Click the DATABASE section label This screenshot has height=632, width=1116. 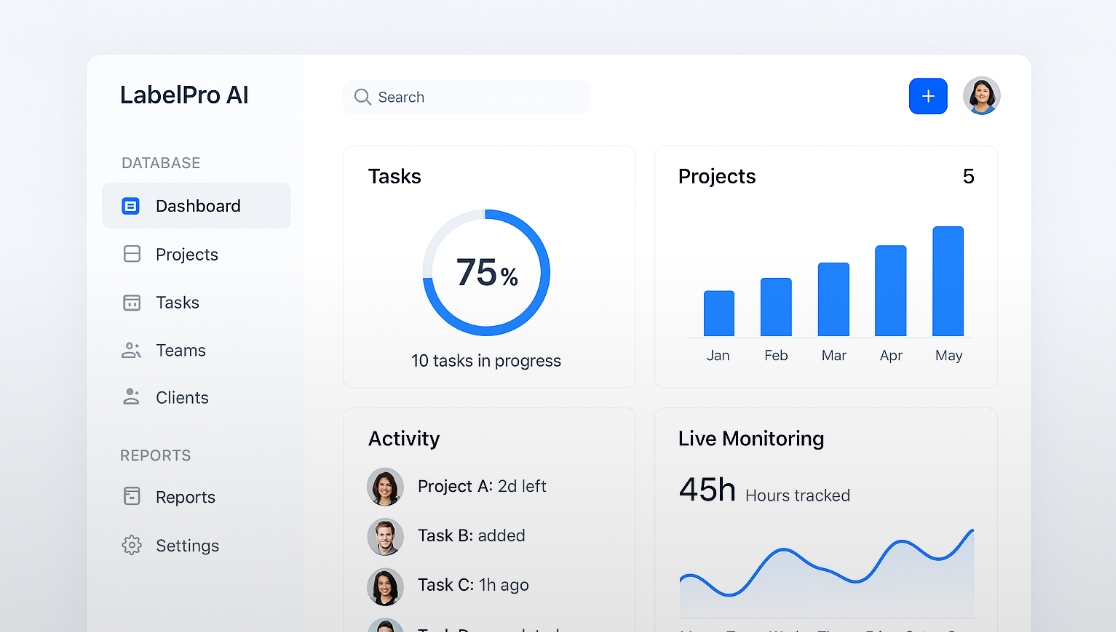click(161, 163)
